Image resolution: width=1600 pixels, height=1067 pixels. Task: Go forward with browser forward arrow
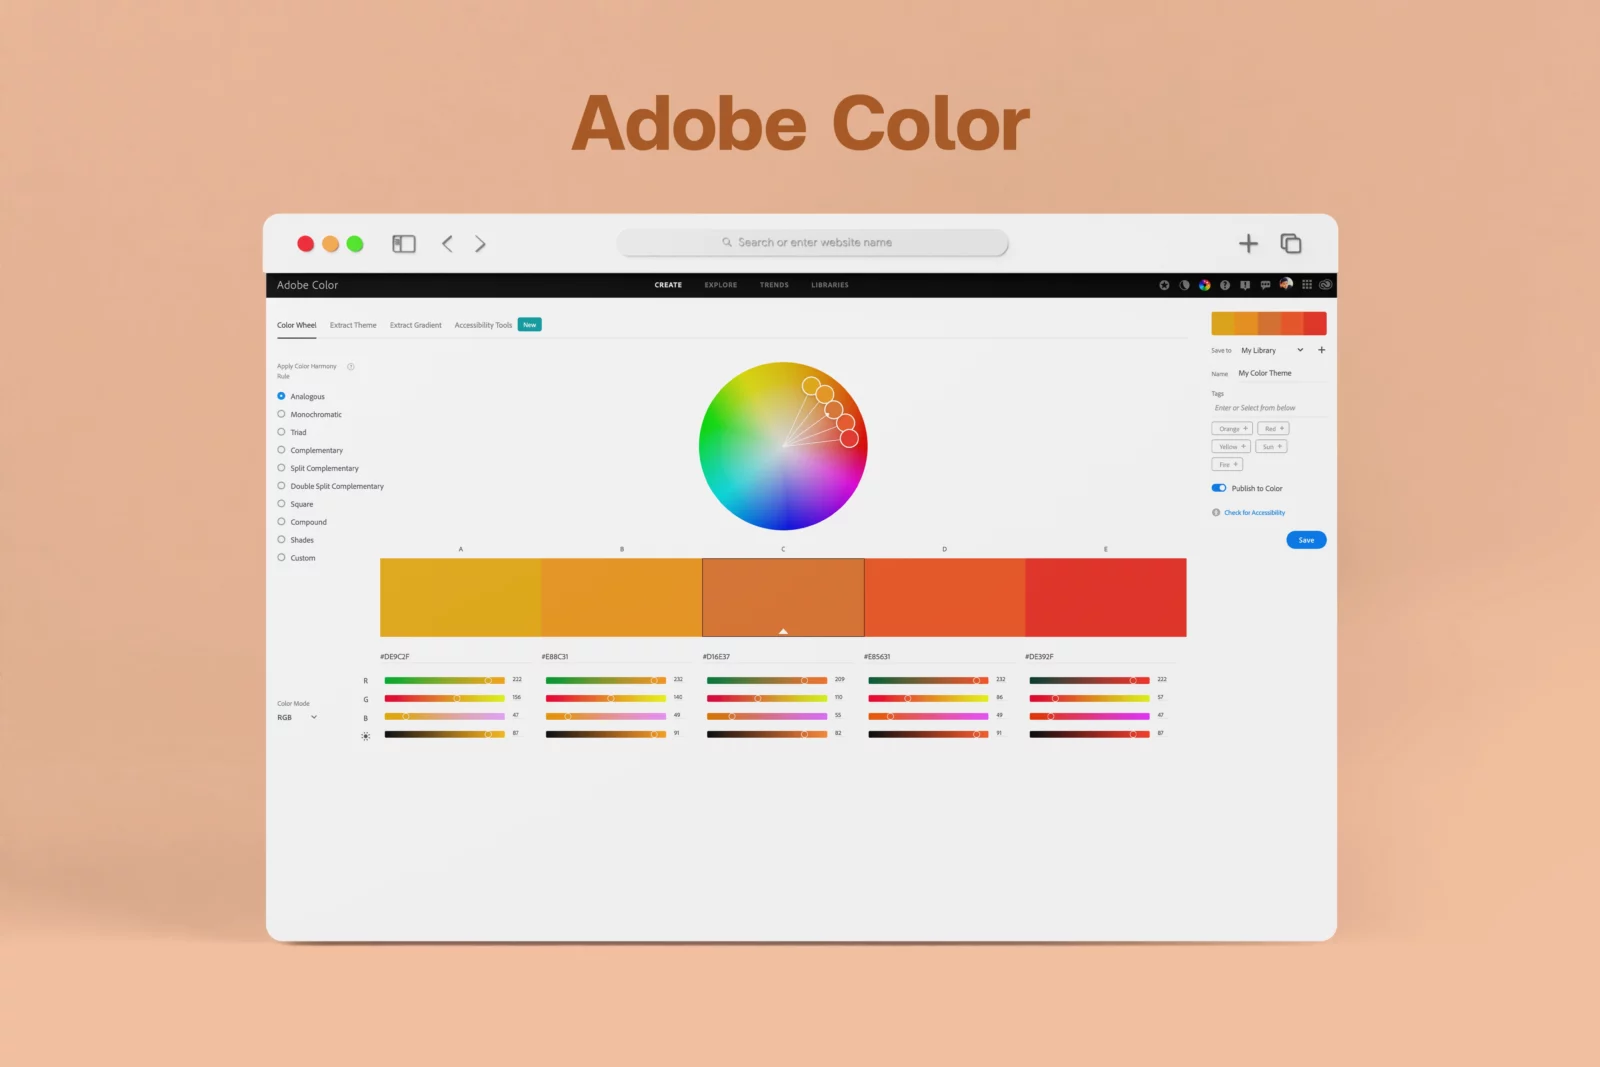tap(480, 244)
